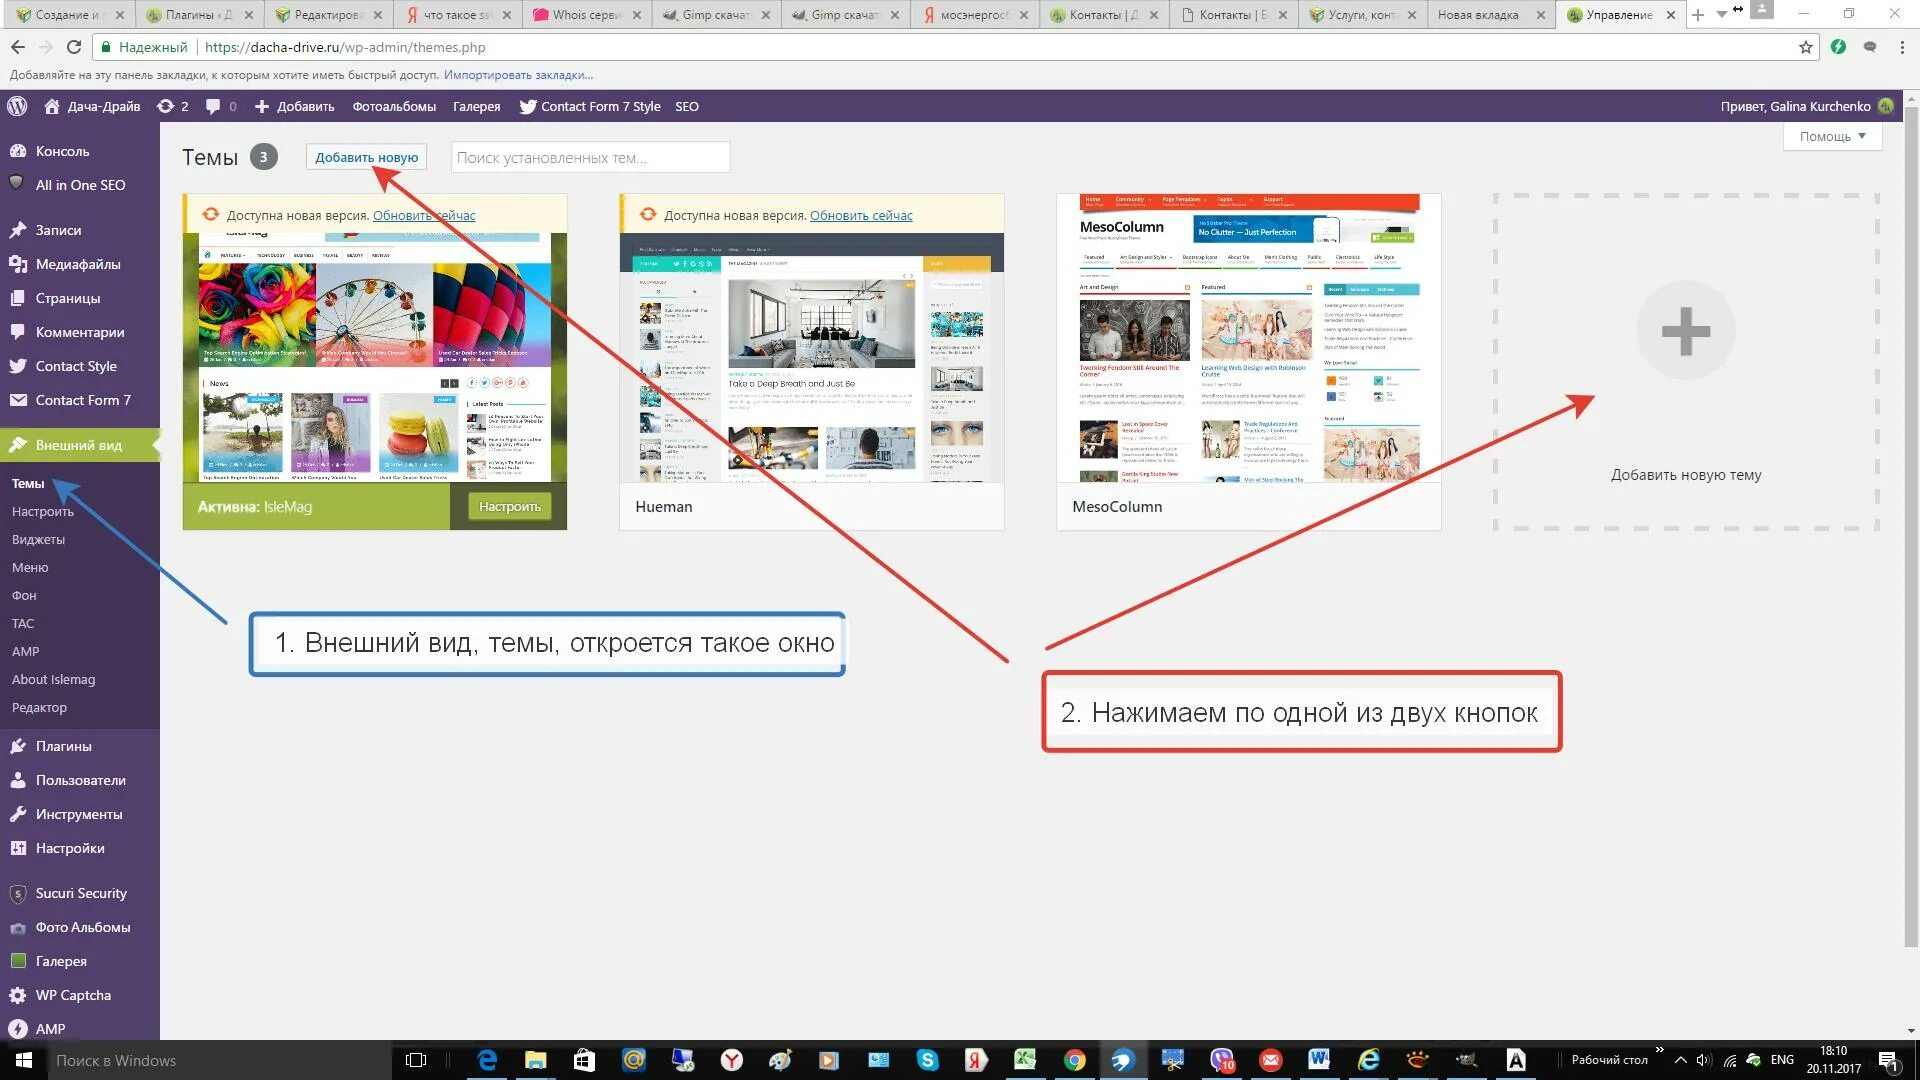The height and width of the screenshot is (1080, 1920).
Task: Open the MesoColumn theme thumbnail
Action: pos(1248,340)
